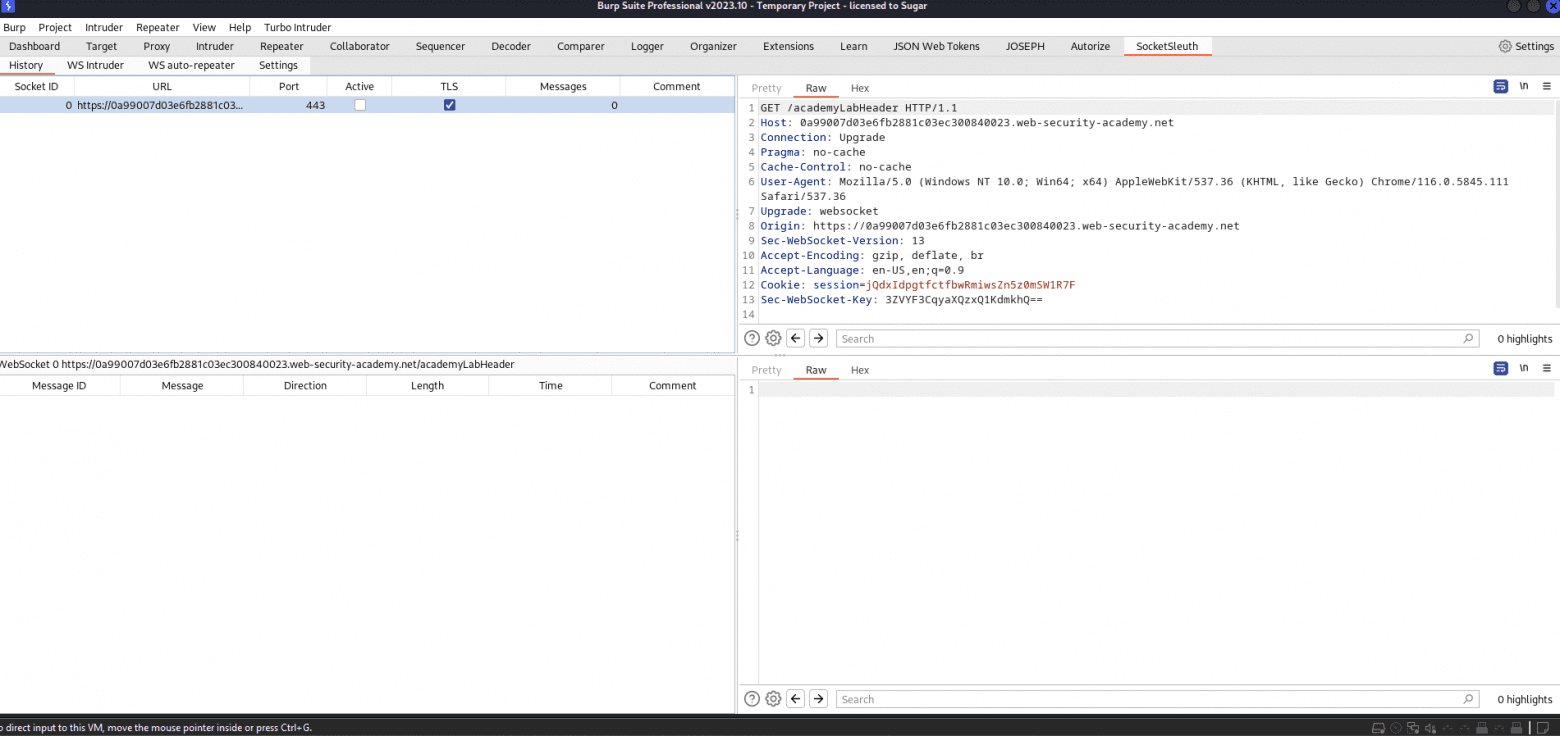Open search settings gear in lower message viewer
Viewport: 1560px width, 736px height.
773,699
